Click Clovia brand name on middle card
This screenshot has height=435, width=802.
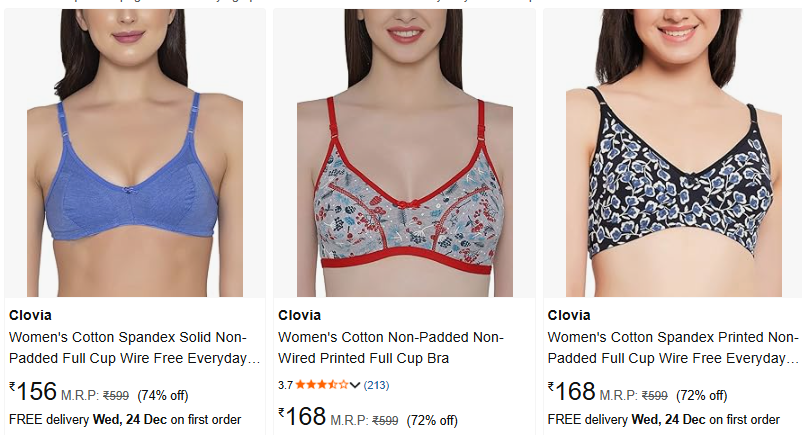(x=299, y=315)
